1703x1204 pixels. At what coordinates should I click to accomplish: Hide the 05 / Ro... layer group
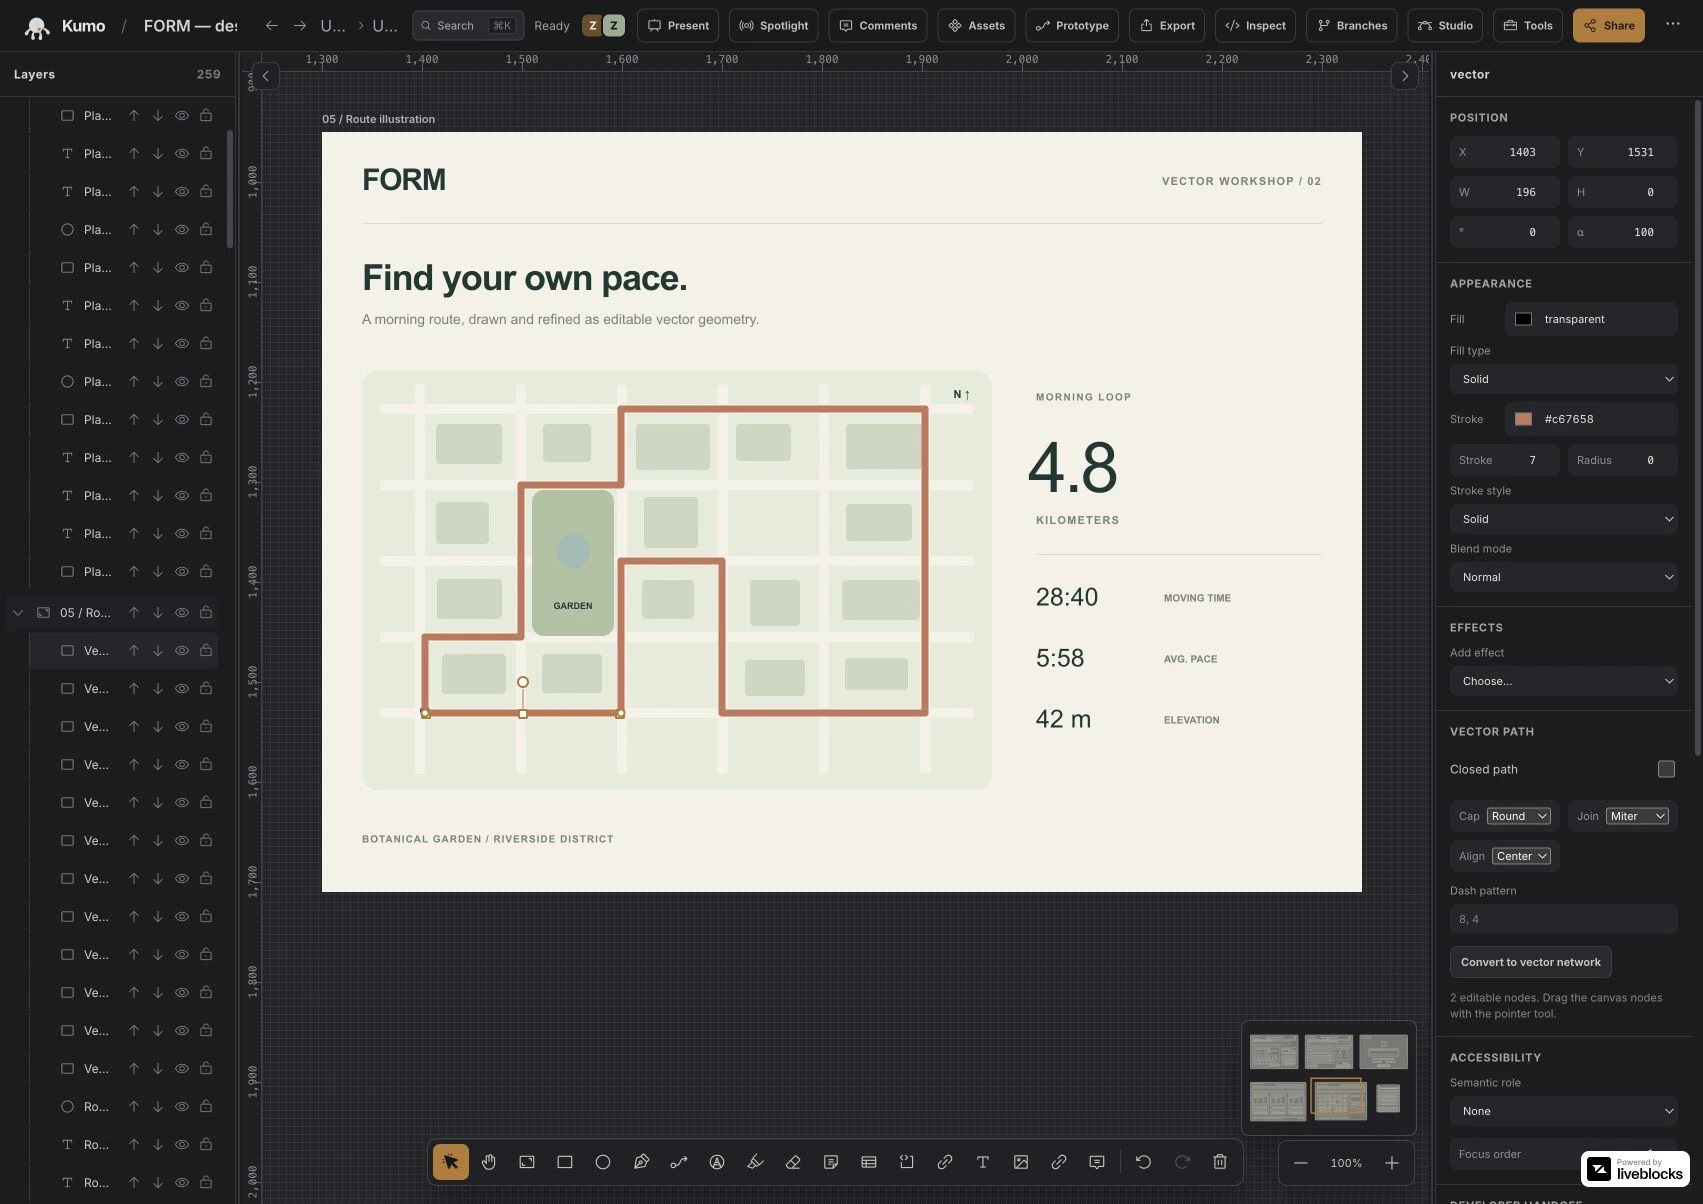pos(182,612)
